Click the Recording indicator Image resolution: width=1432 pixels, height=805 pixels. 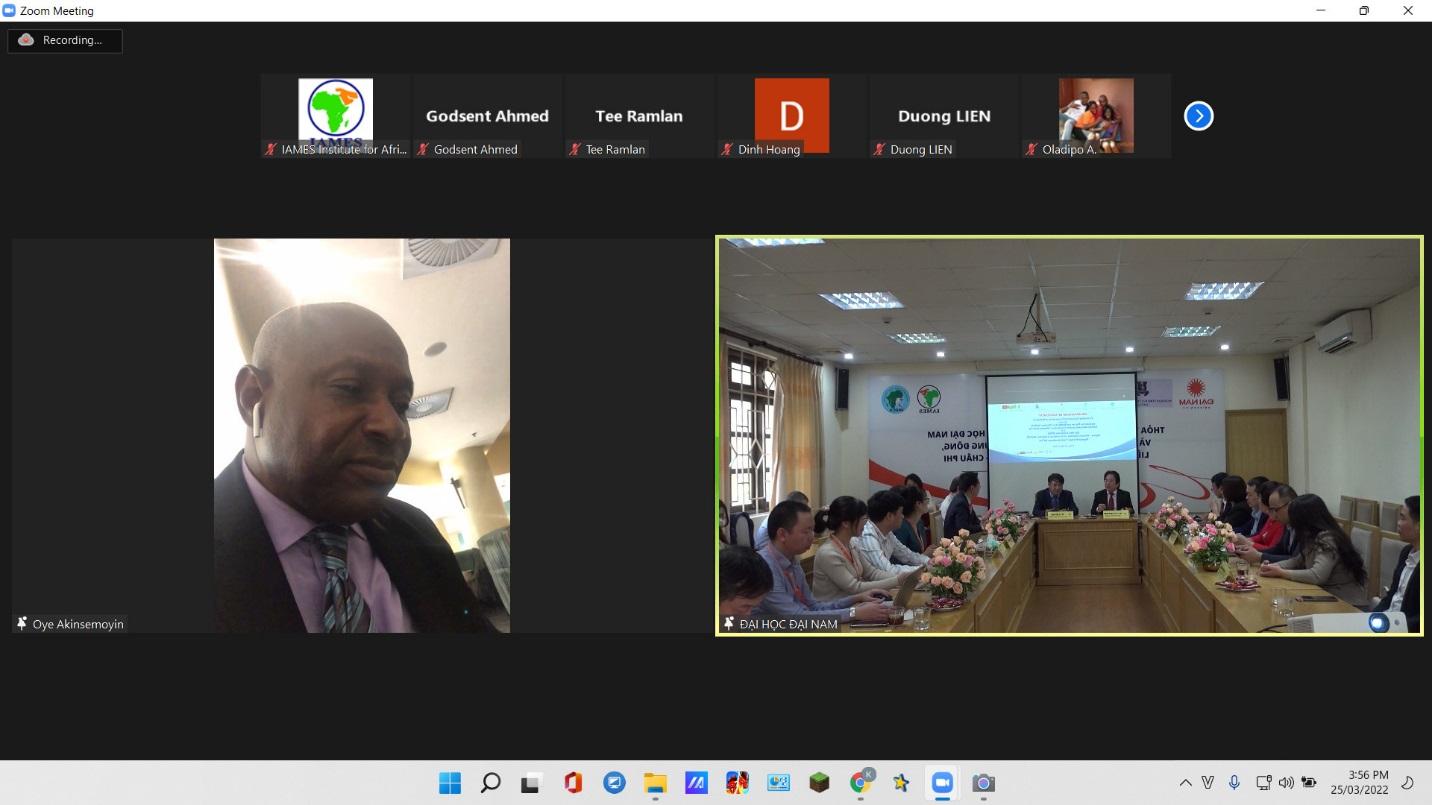[64, 40]
